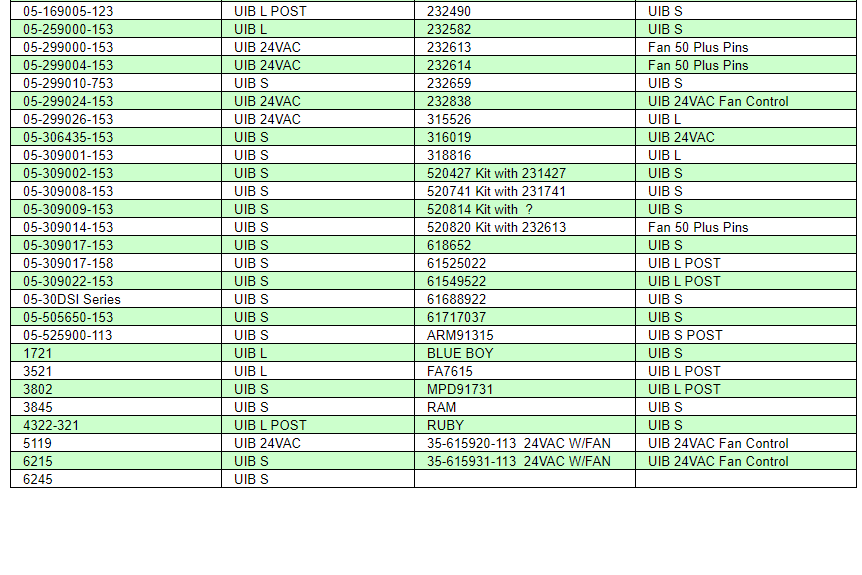
Task: Select the RUBY model cell
Action: coord(446,426)
